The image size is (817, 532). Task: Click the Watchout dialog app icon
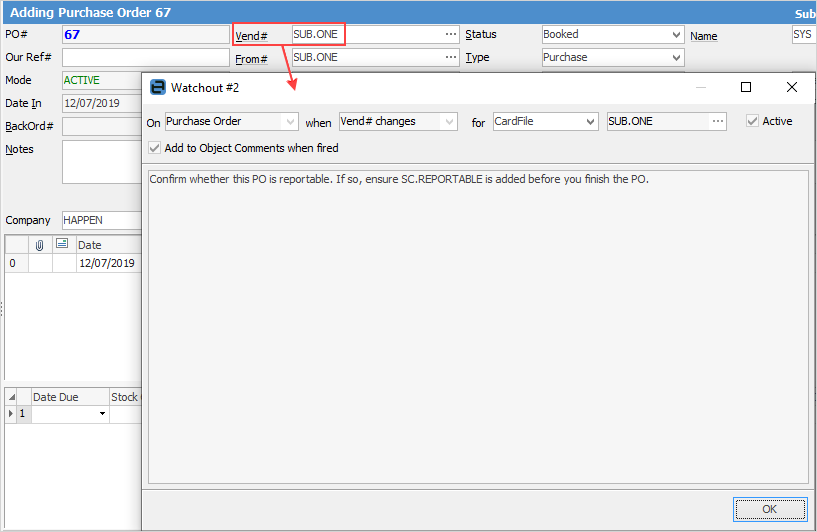click(158, 87)
